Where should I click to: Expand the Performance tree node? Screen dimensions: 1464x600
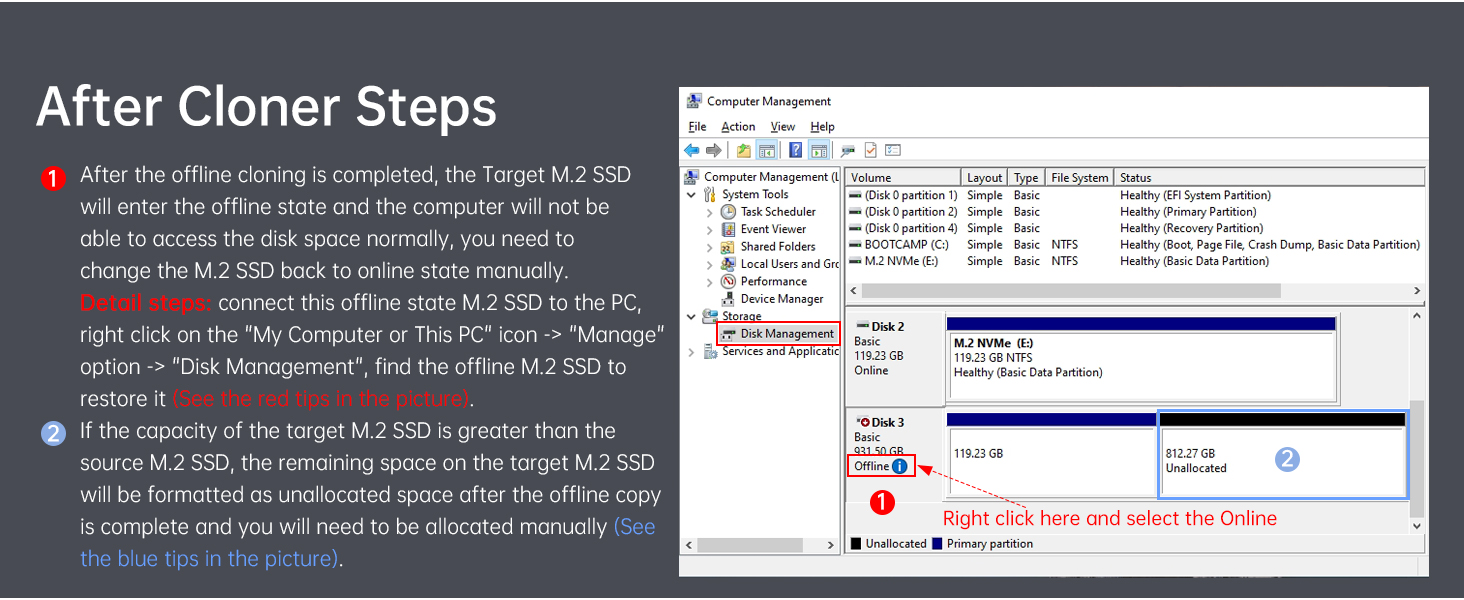click(709, 282)
